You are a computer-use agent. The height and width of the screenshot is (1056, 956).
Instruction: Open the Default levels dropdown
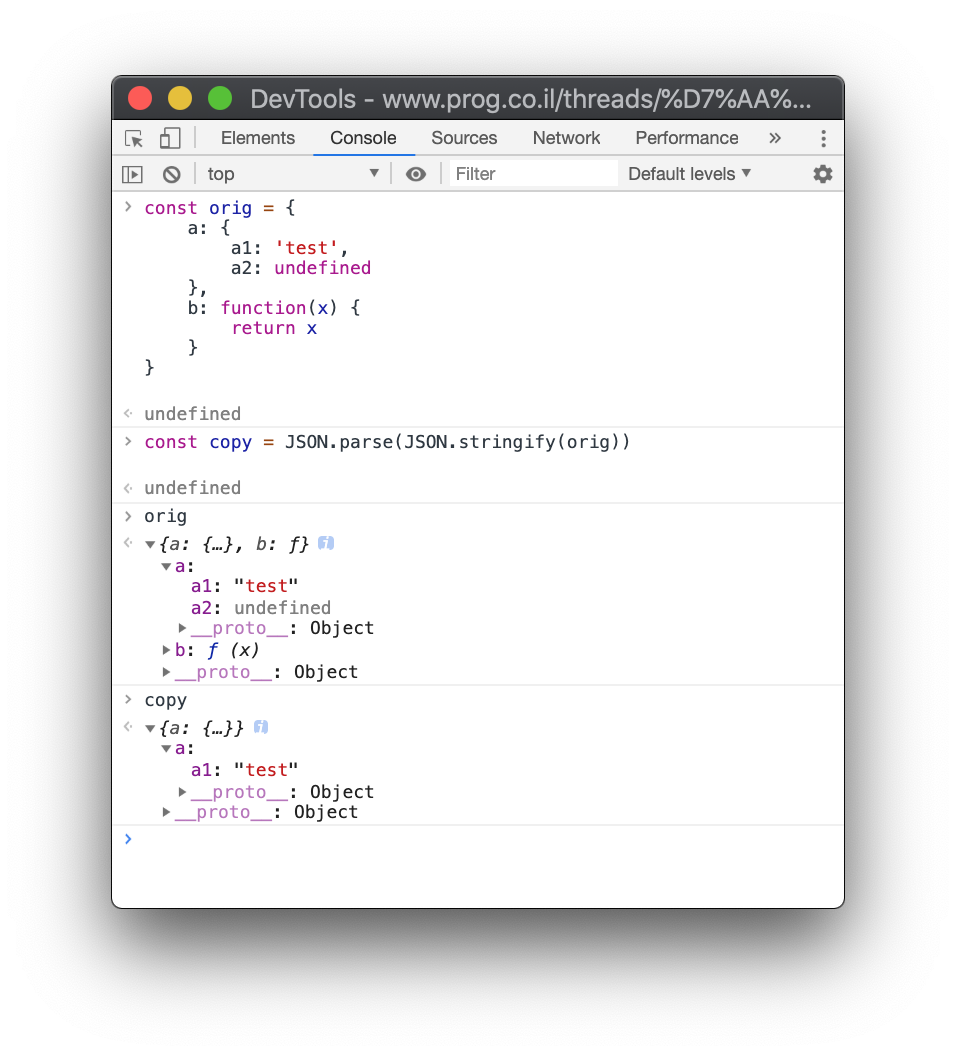pos(689,173)
